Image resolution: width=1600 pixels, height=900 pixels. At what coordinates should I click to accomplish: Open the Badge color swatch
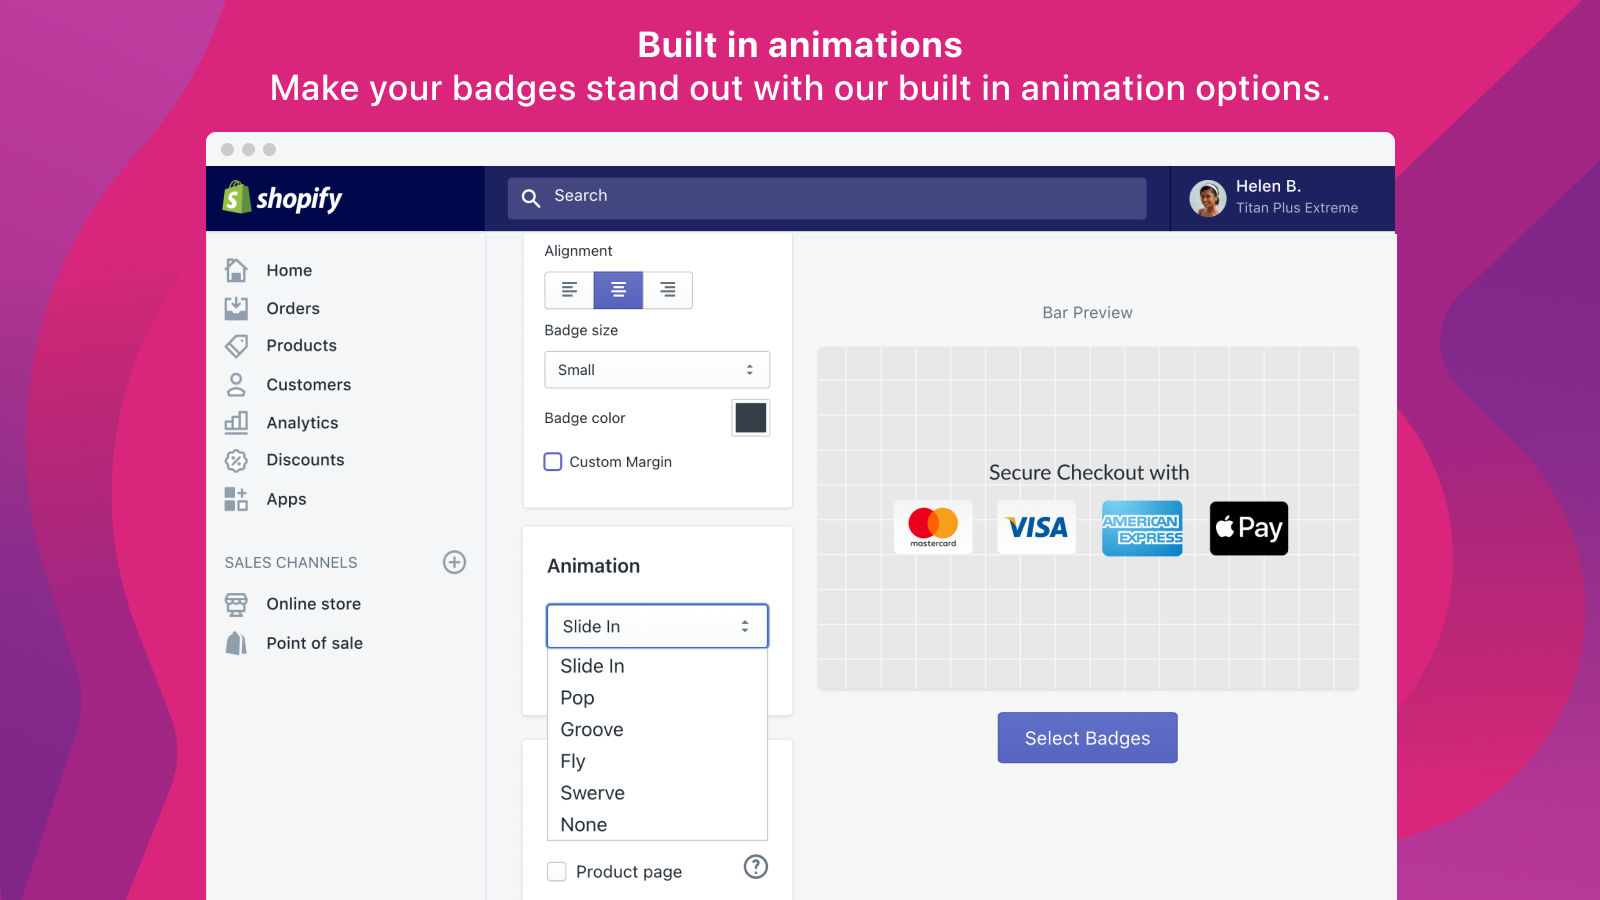(x=751, y=418)
